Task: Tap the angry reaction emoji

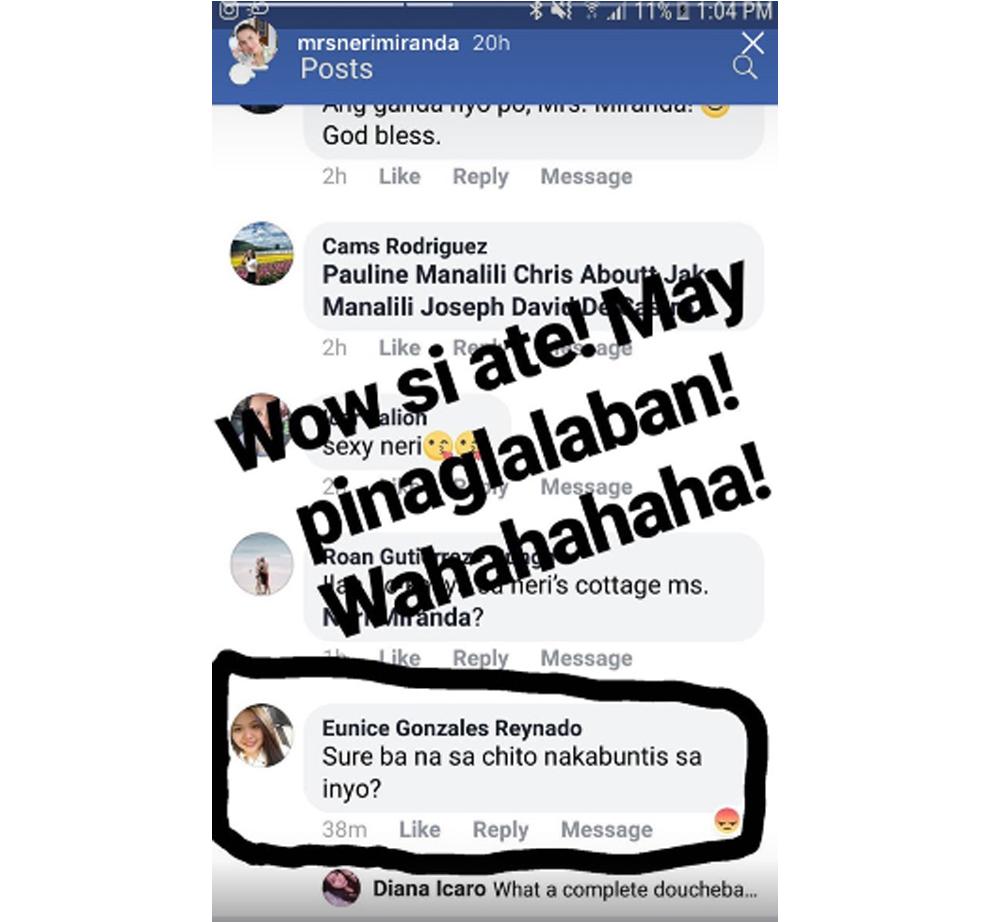Action: [727, 820]
